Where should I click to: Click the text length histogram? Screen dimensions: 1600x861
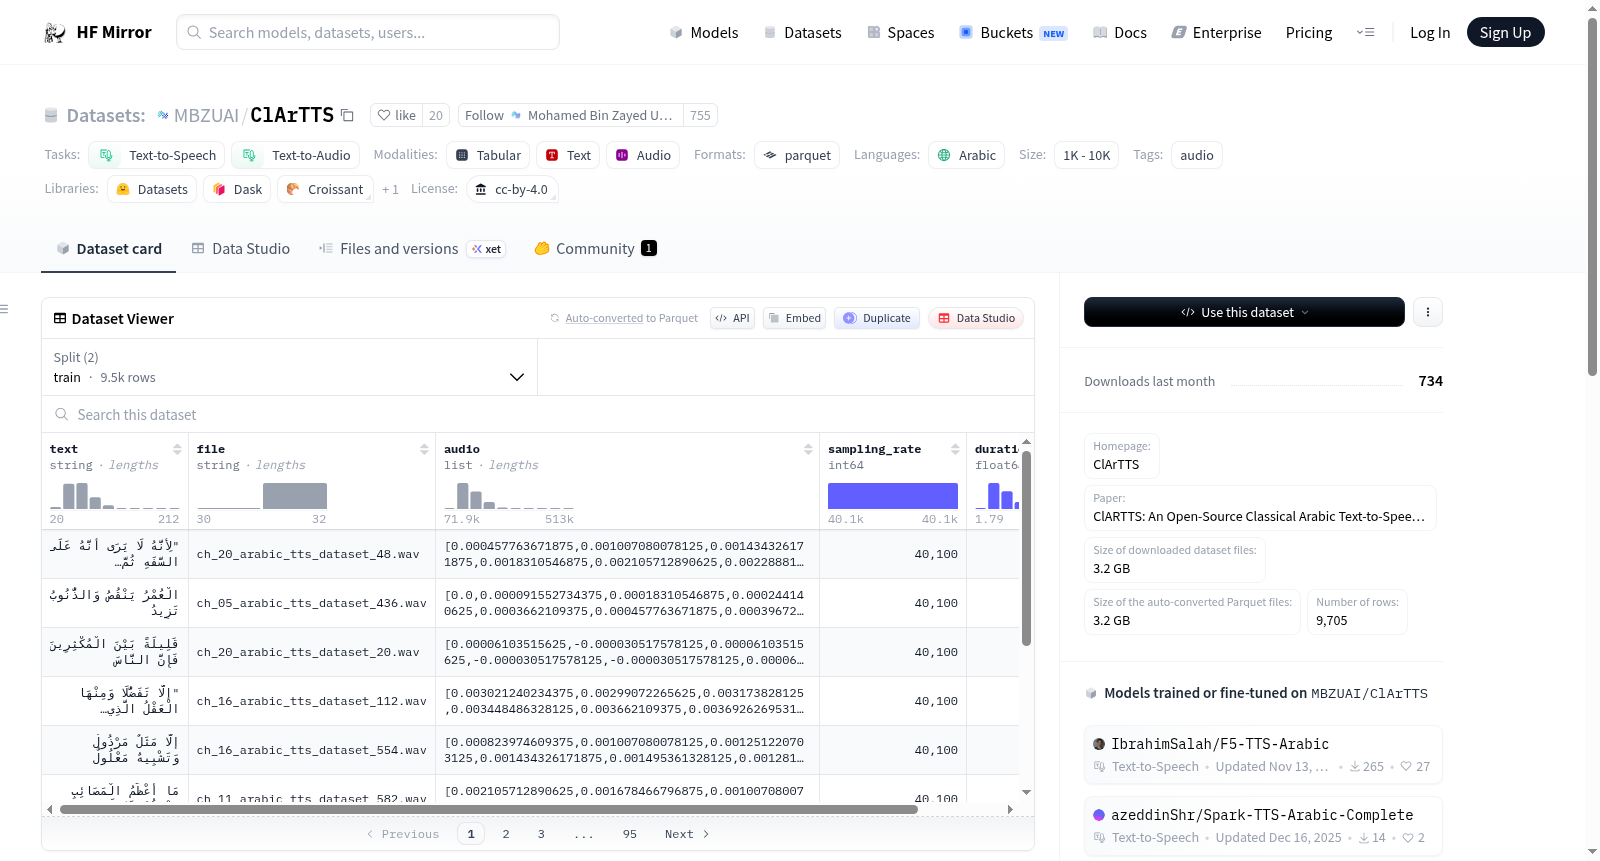click(114, 496)
